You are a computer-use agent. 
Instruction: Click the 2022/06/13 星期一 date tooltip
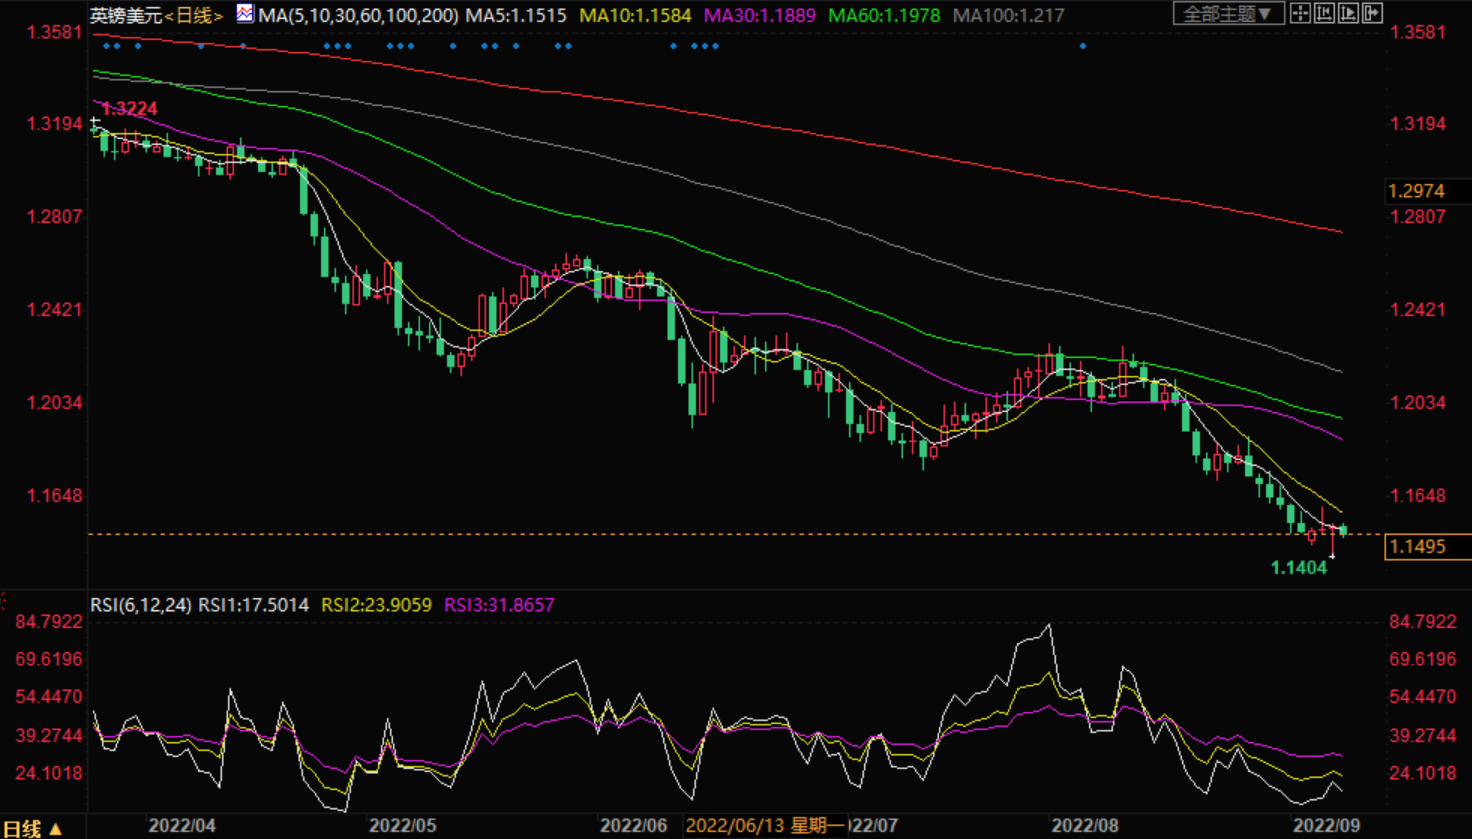tap(767, 826)
